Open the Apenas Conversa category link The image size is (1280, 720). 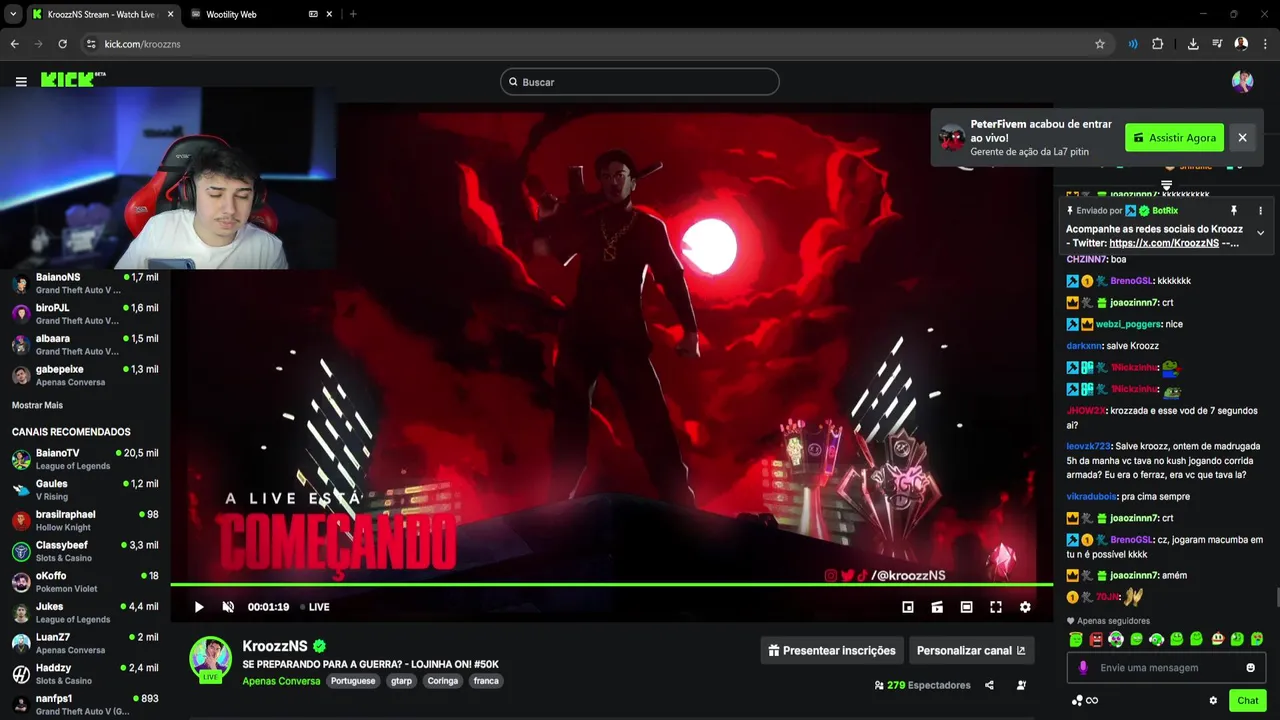pos(281,681)
